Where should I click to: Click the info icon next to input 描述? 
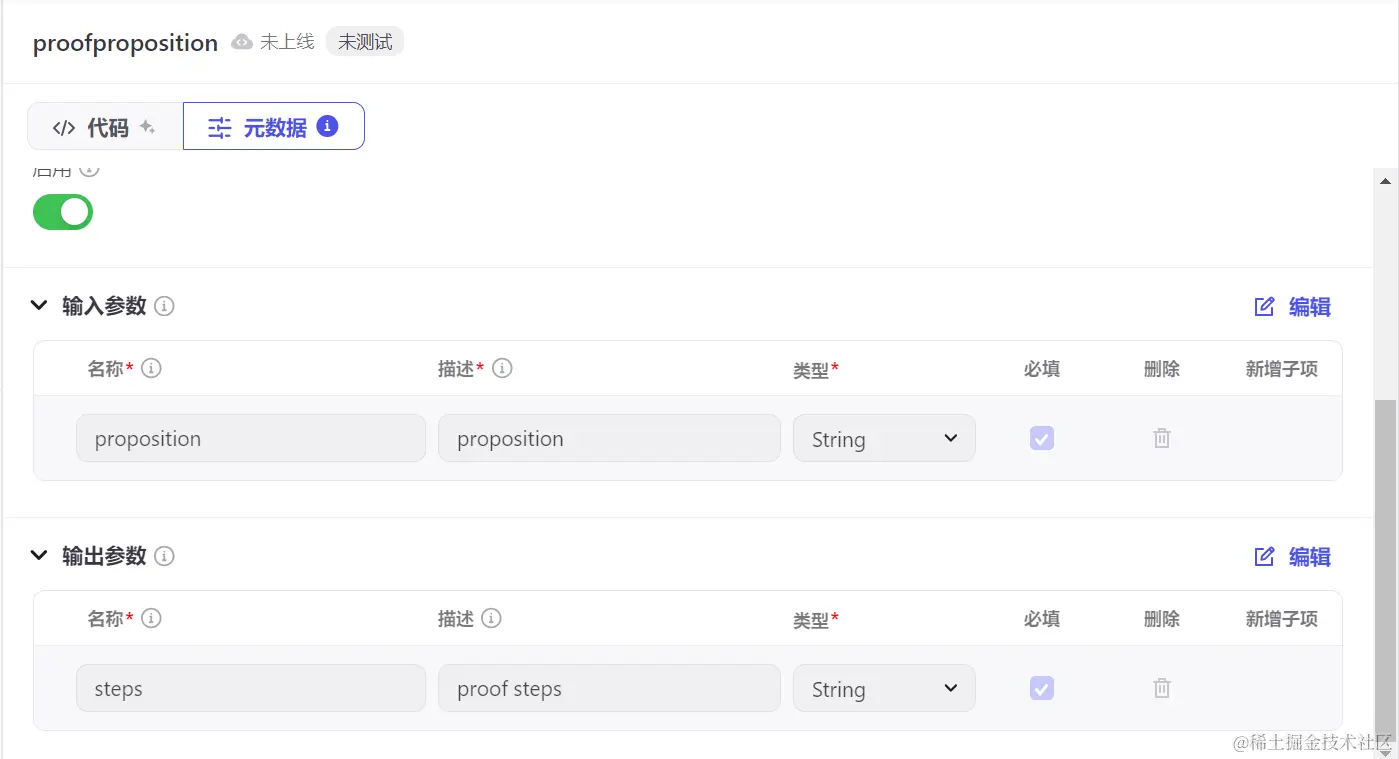pyautogui.click(x=503, y=368)
